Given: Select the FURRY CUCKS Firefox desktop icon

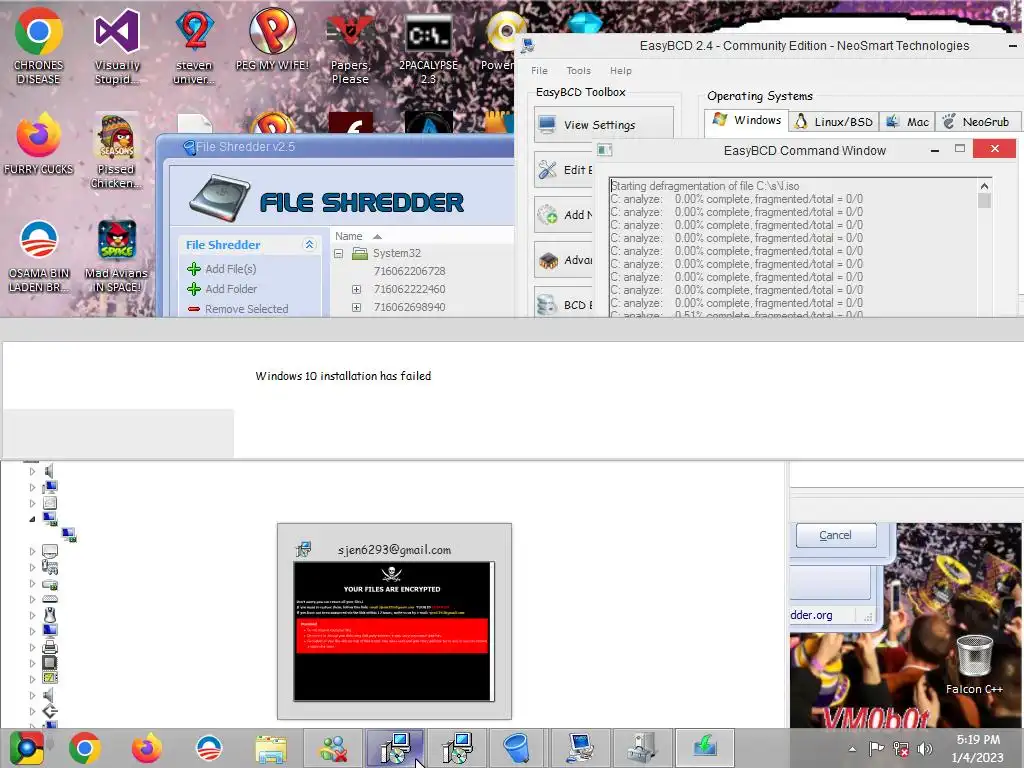Looking at the screenshot, I should point(39,144).
